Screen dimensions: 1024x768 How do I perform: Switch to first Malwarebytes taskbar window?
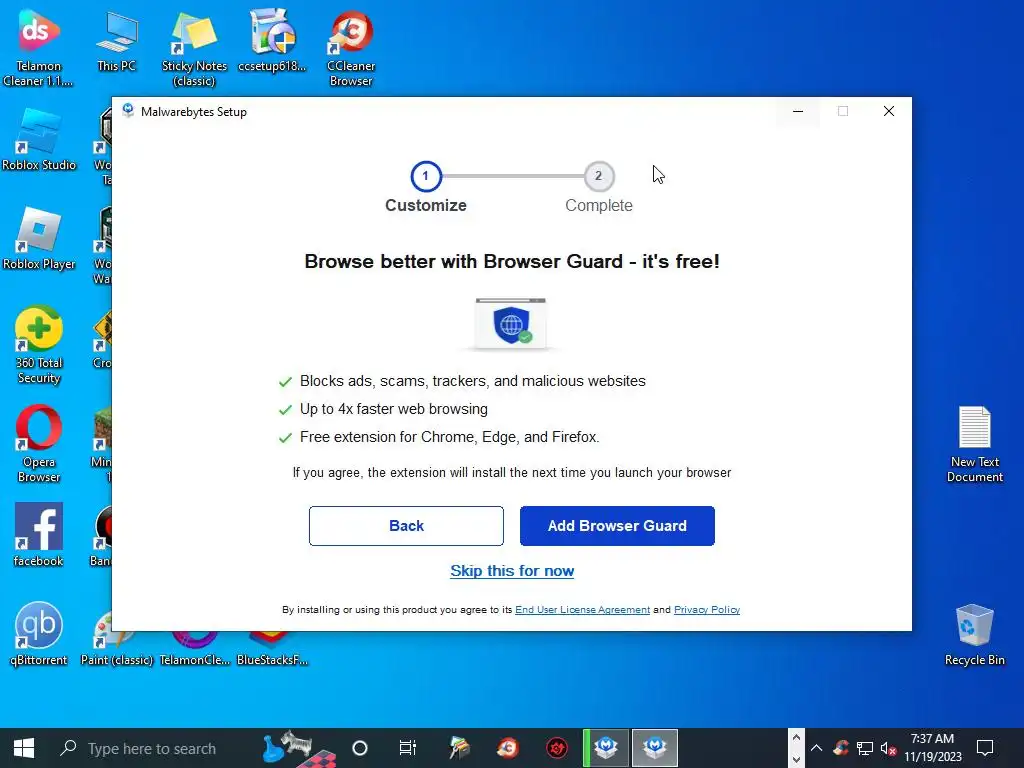[606, 748]
